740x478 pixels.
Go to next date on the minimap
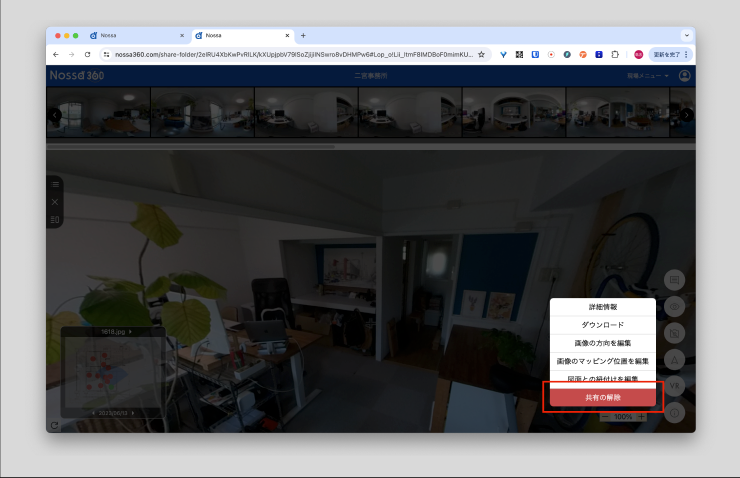(x=133, y=413)
